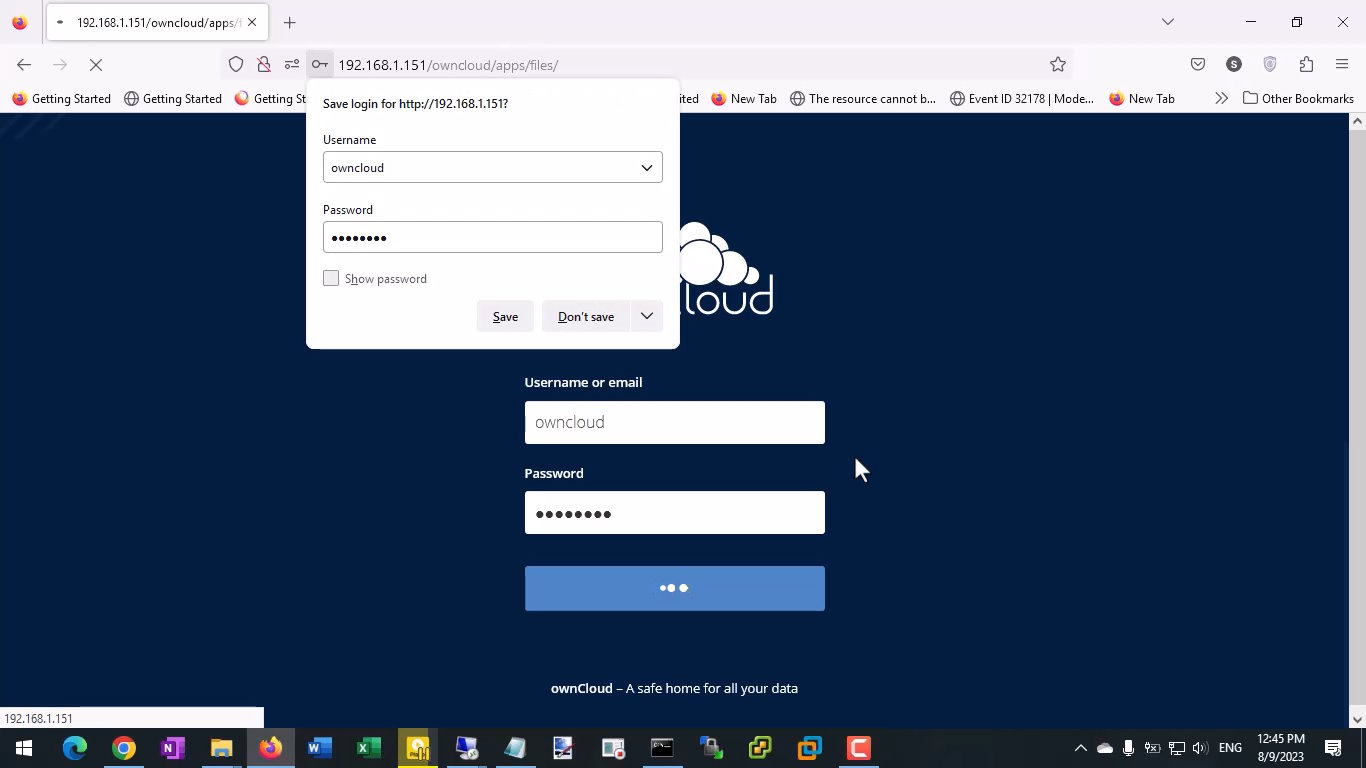This screenshot has height=768, width=1366.
Task: Open Firefox View icon
Action: pyautogui.click(x=20, y=22)
